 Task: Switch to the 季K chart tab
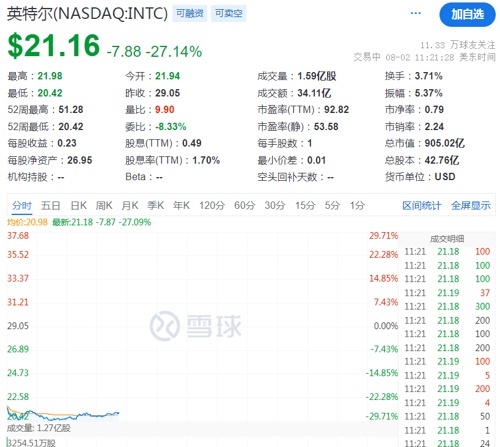(156, 206)
